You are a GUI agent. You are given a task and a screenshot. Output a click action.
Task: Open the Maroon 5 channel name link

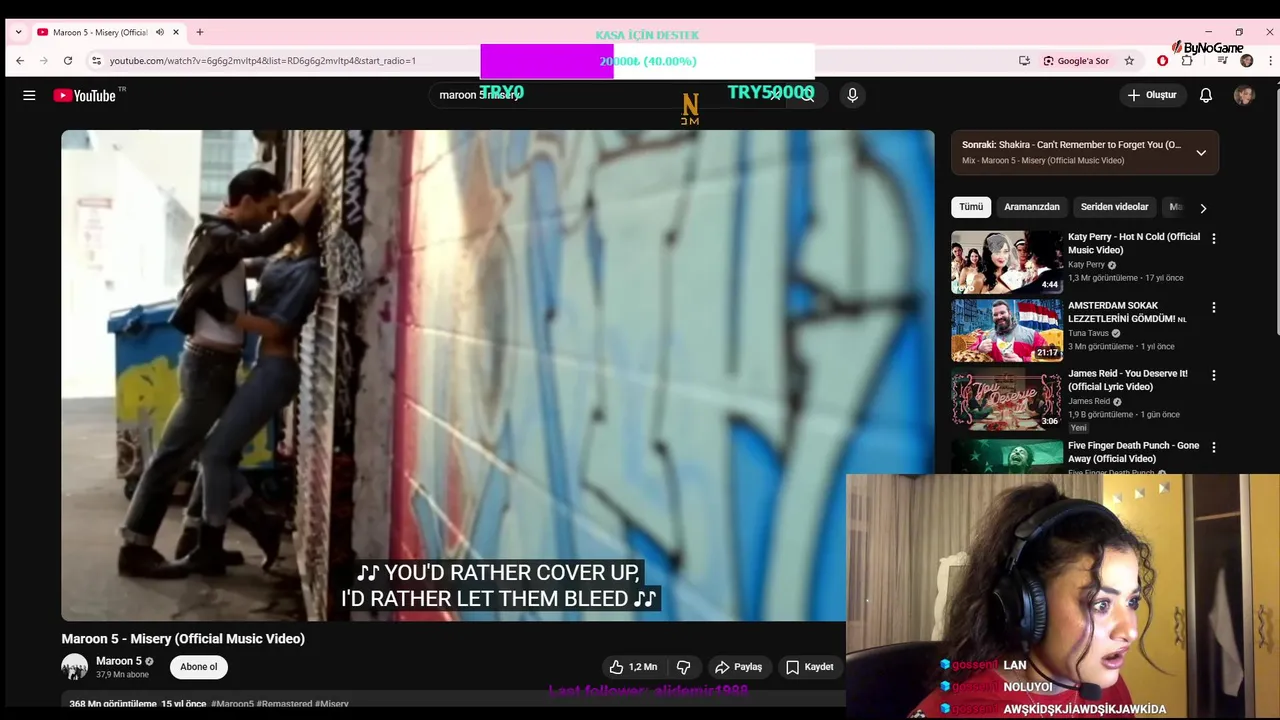click(x=119, y=661)
